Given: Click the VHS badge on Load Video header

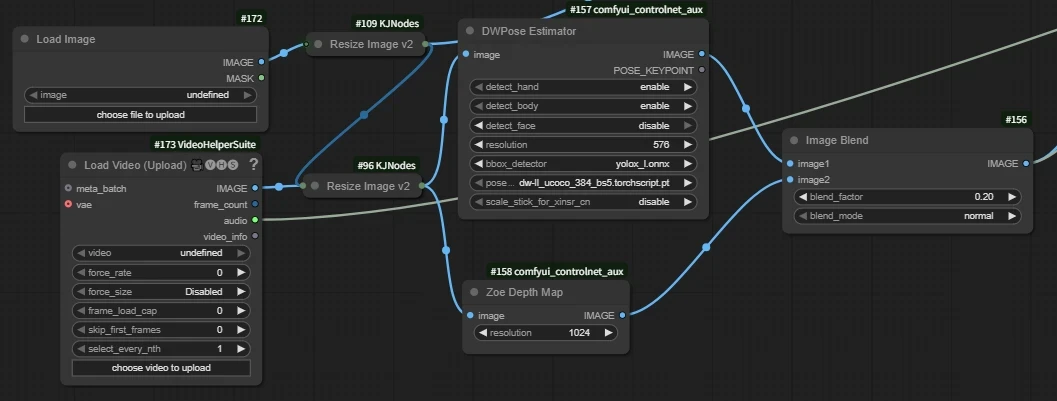Looking at the screenshot, I should (222, 165).
